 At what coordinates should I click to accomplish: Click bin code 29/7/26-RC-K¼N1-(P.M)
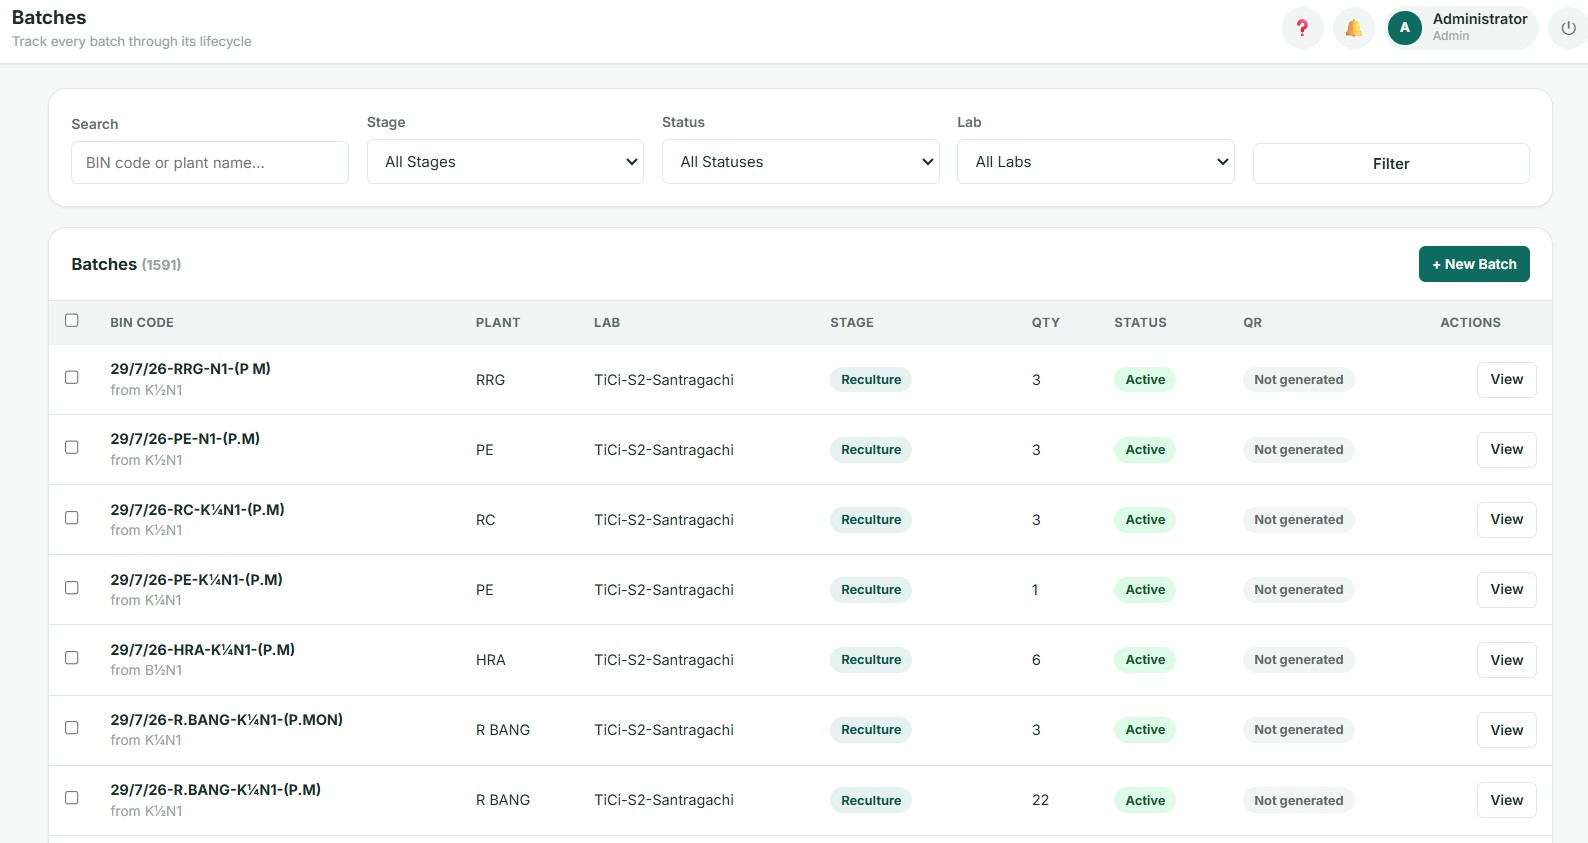197,509
